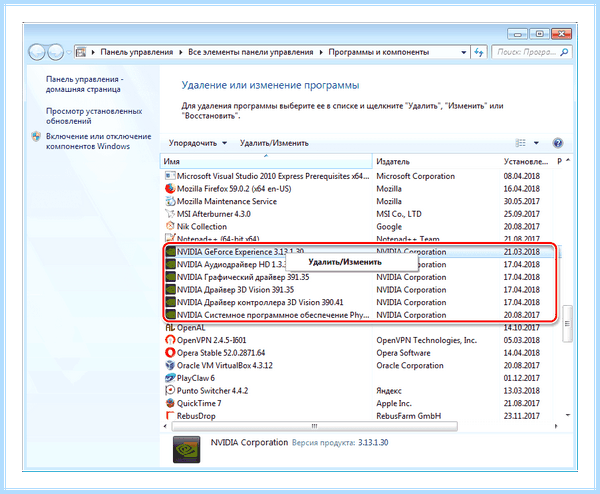Click the search magnifier icon
Image resolution: width=600 pixels, height=494 pixels.
564,52
